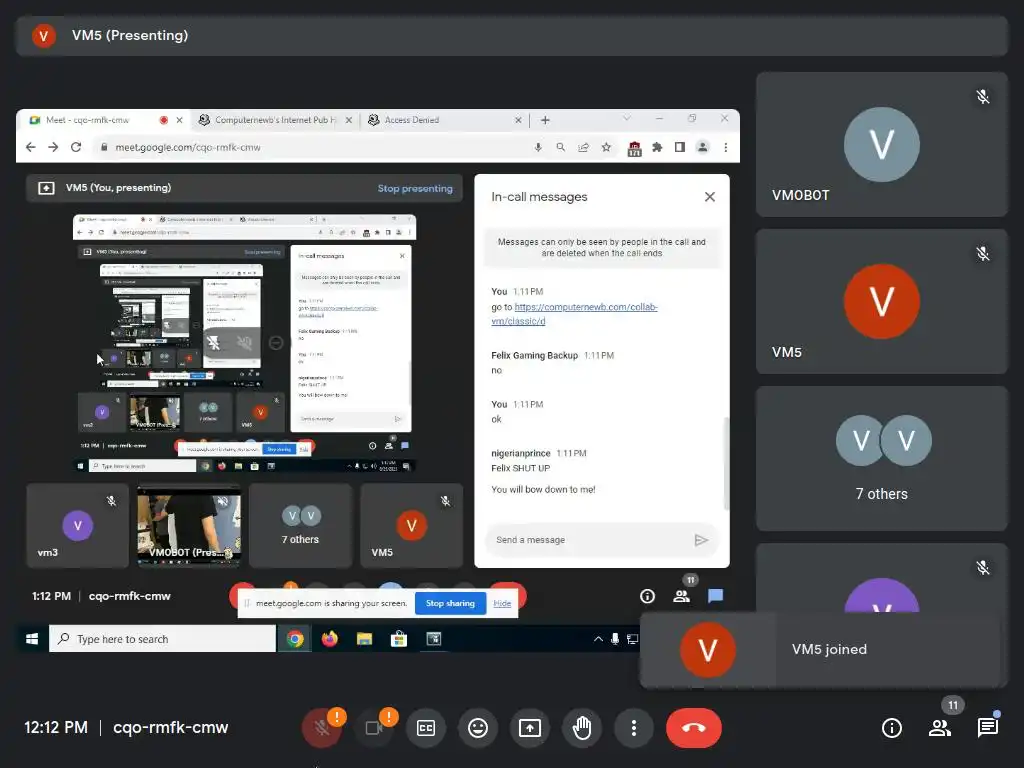Click the send message arrow icon
The width and height of the screenshot is (1024, 768).
coord(701,540)
